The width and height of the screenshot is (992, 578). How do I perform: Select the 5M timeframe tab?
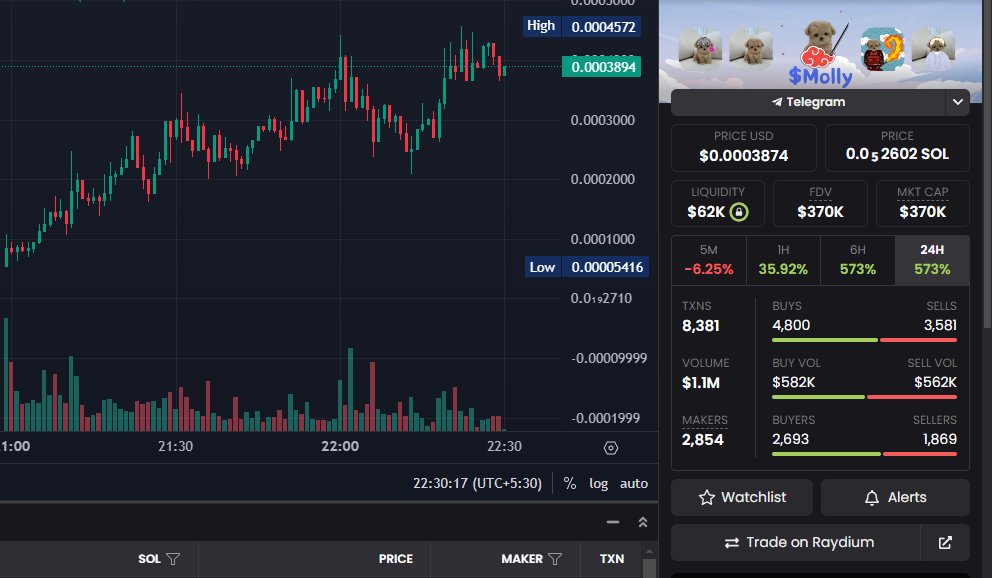709,260
